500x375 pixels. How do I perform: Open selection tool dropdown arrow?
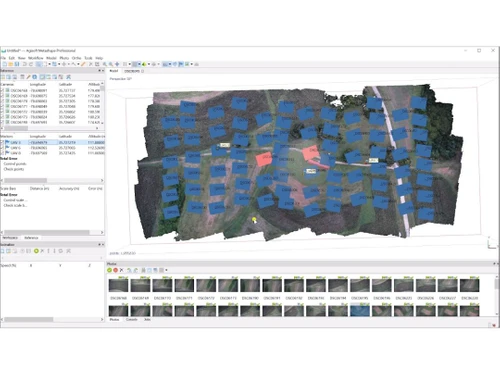pos(49,64)
